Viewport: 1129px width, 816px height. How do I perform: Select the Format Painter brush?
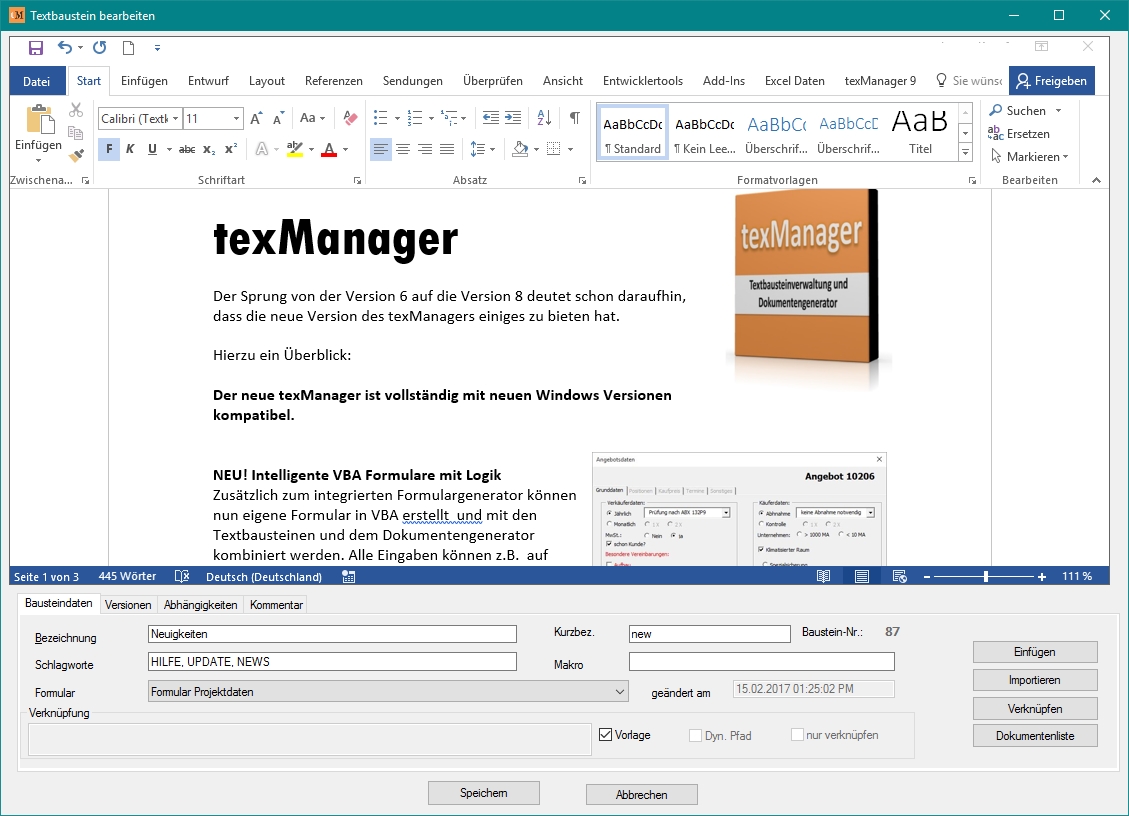pyautogui.click(x=75, y=155)
